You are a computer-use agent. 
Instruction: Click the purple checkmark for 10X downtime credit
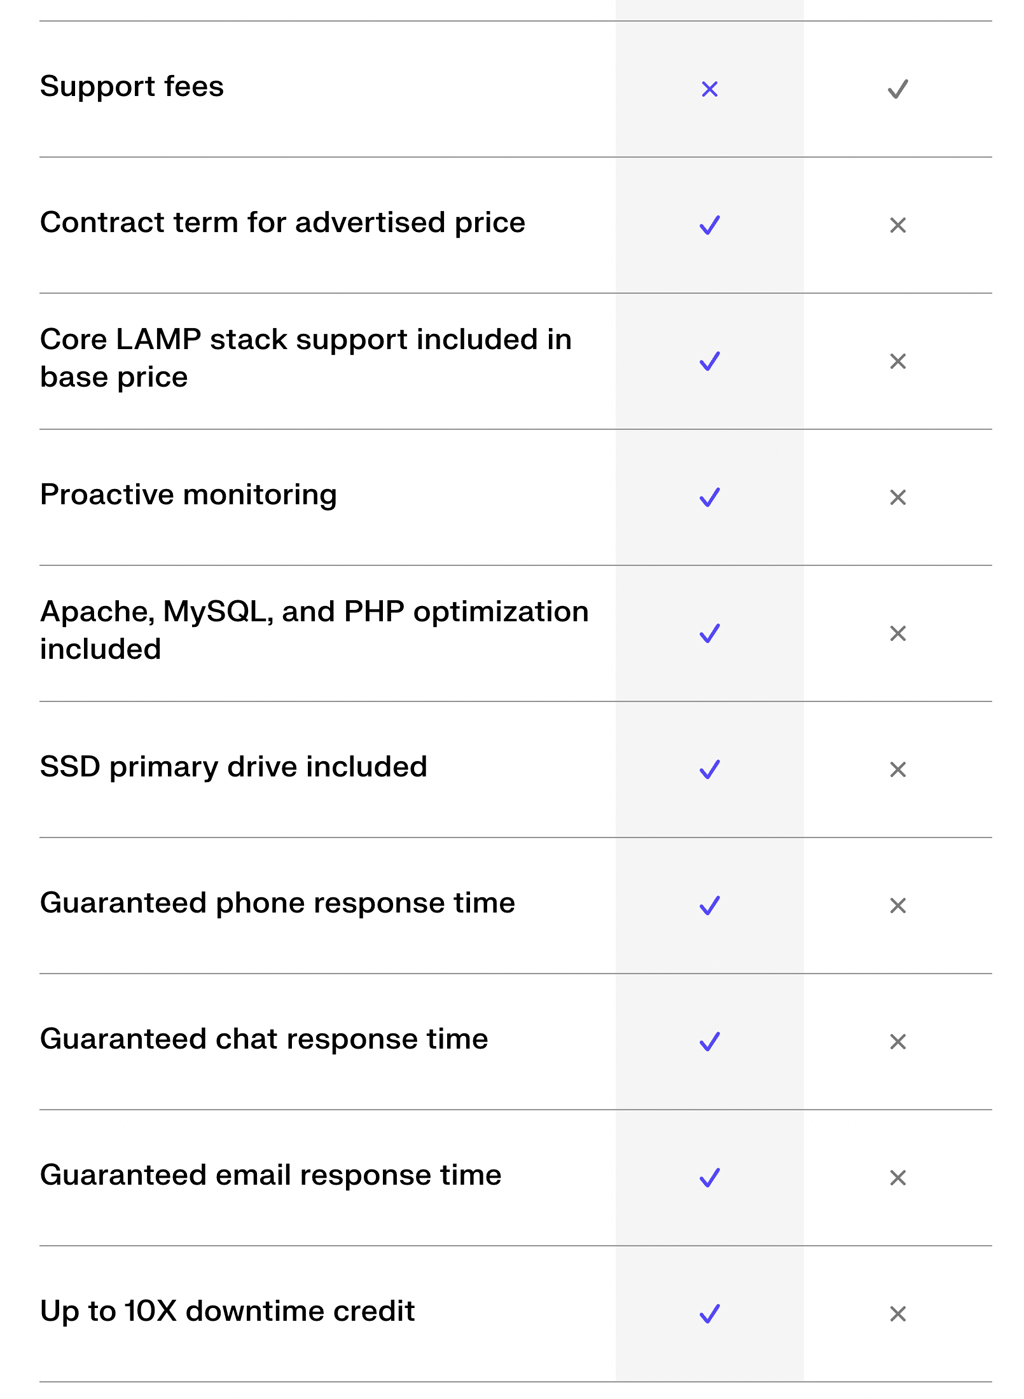pos(710,1313)
